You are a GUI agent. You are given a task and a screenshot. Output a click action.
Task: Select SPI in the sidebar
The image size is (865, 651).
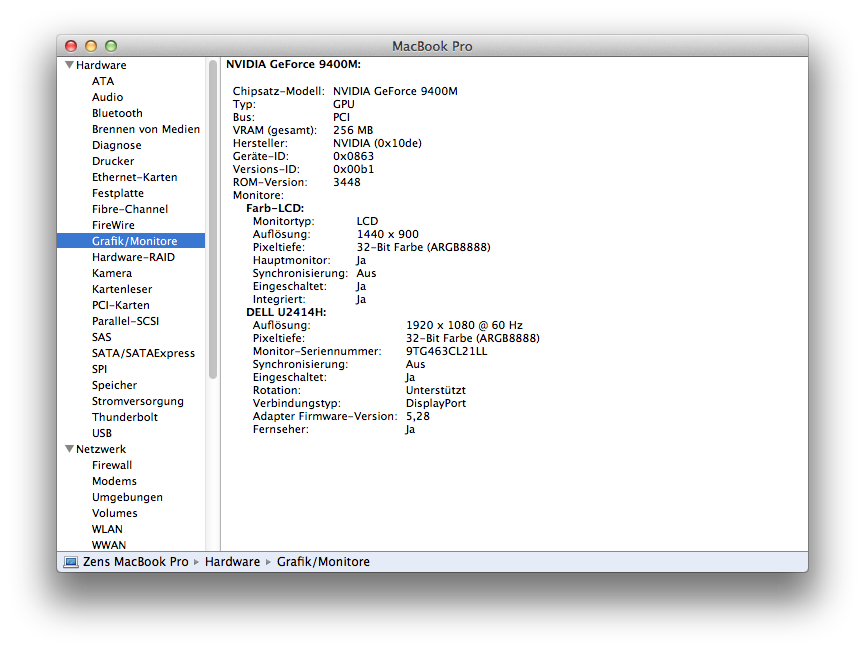point(99,369)
